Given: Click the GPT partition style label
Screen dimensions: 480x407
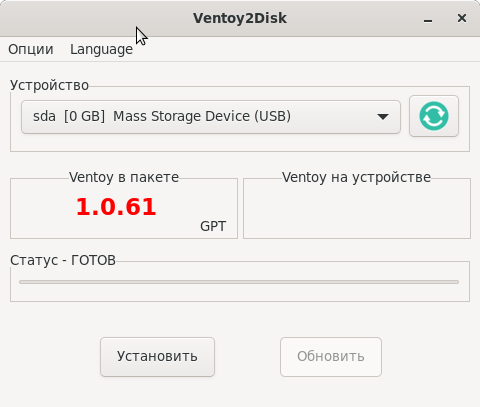Looking at the screenshot, I should tap(213, 226).
